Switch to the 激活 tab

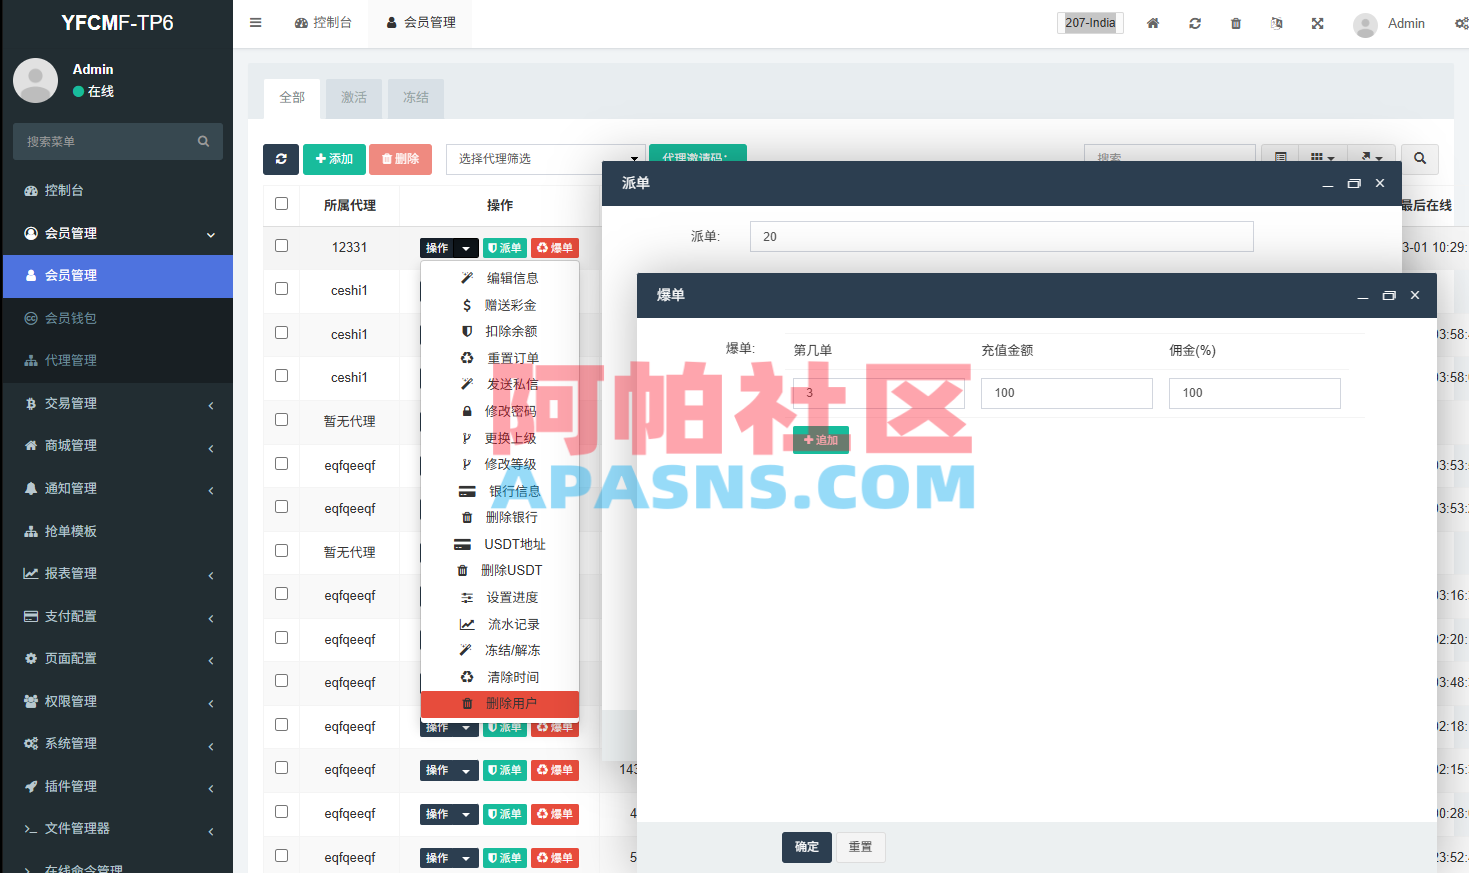pos(354,98)
